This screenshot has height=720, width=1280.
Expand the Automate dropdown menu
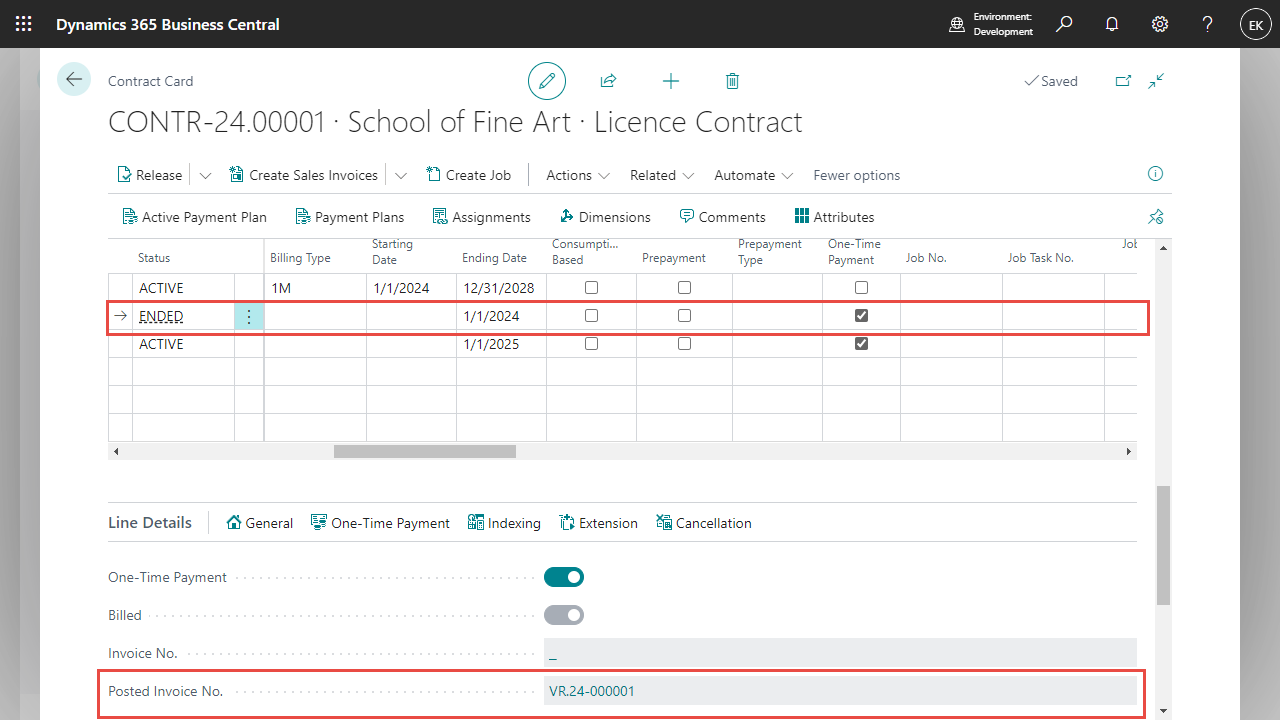coord(753,175)
